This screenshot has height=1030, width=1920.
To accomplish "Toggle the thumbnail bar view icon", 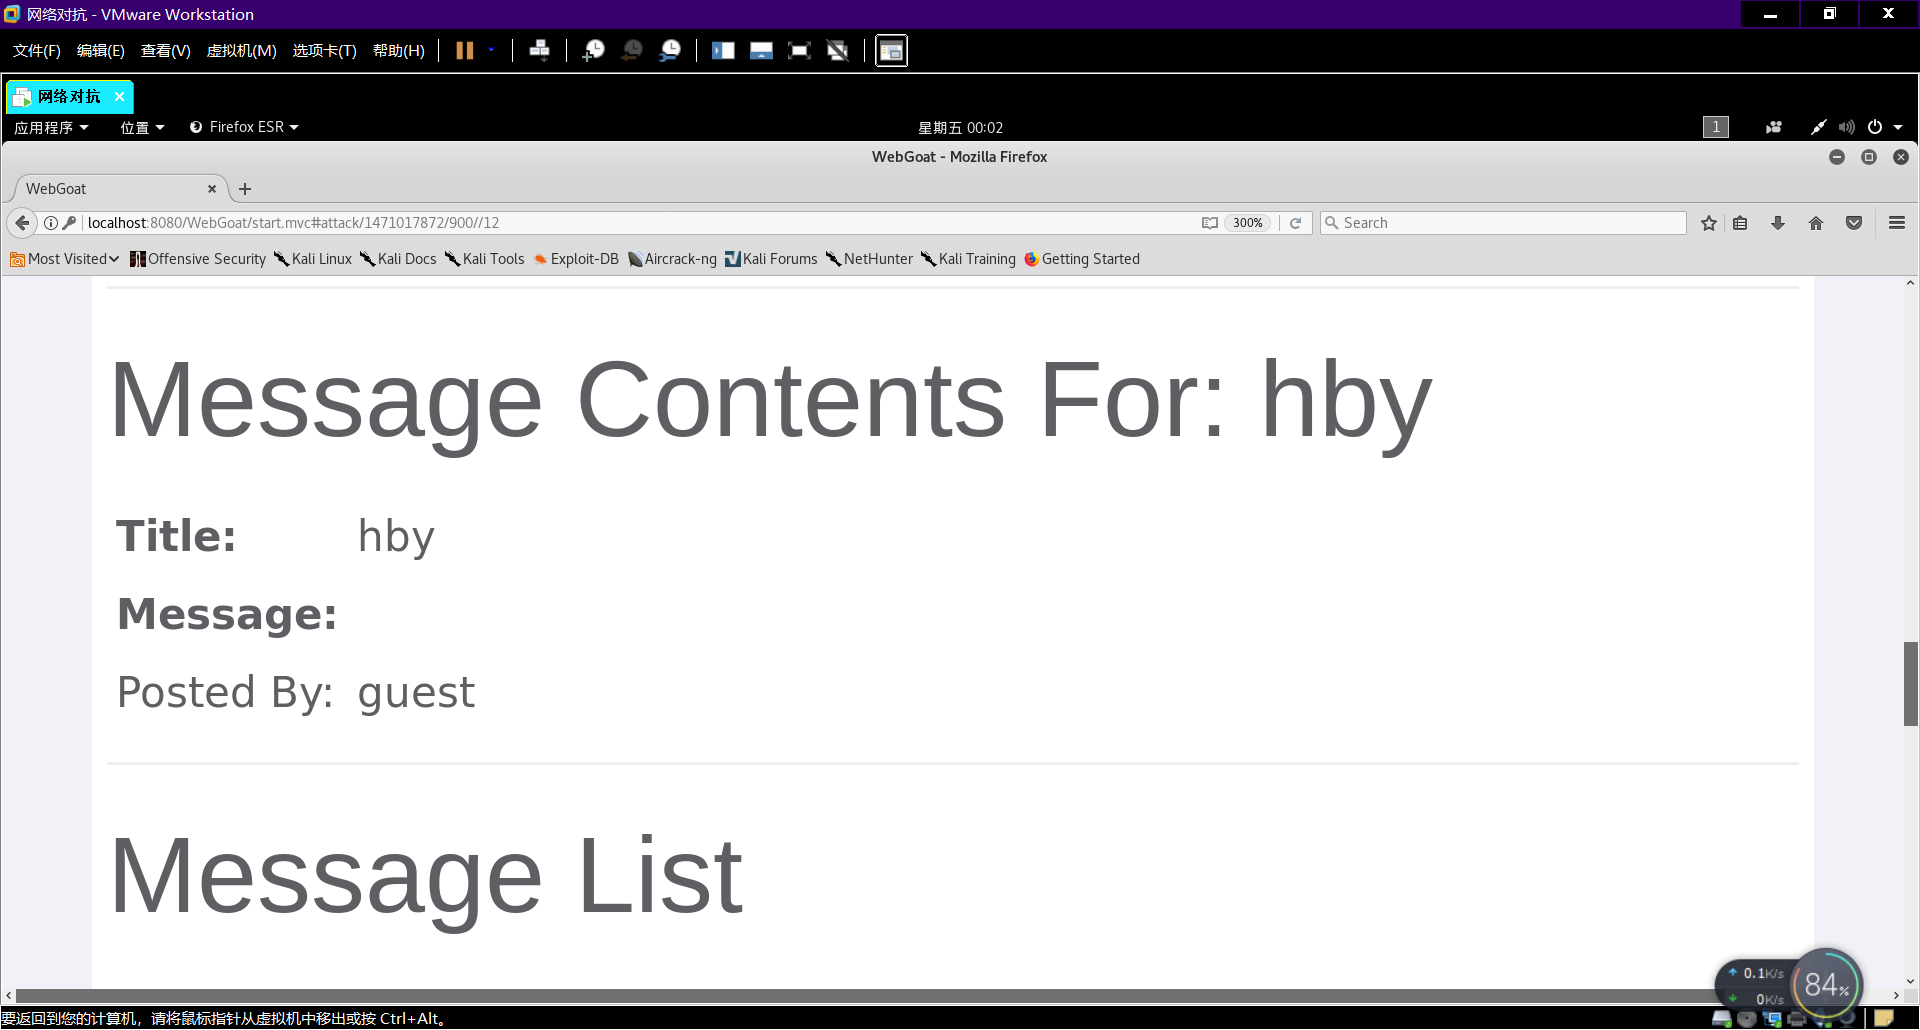I will pos(761,50).
